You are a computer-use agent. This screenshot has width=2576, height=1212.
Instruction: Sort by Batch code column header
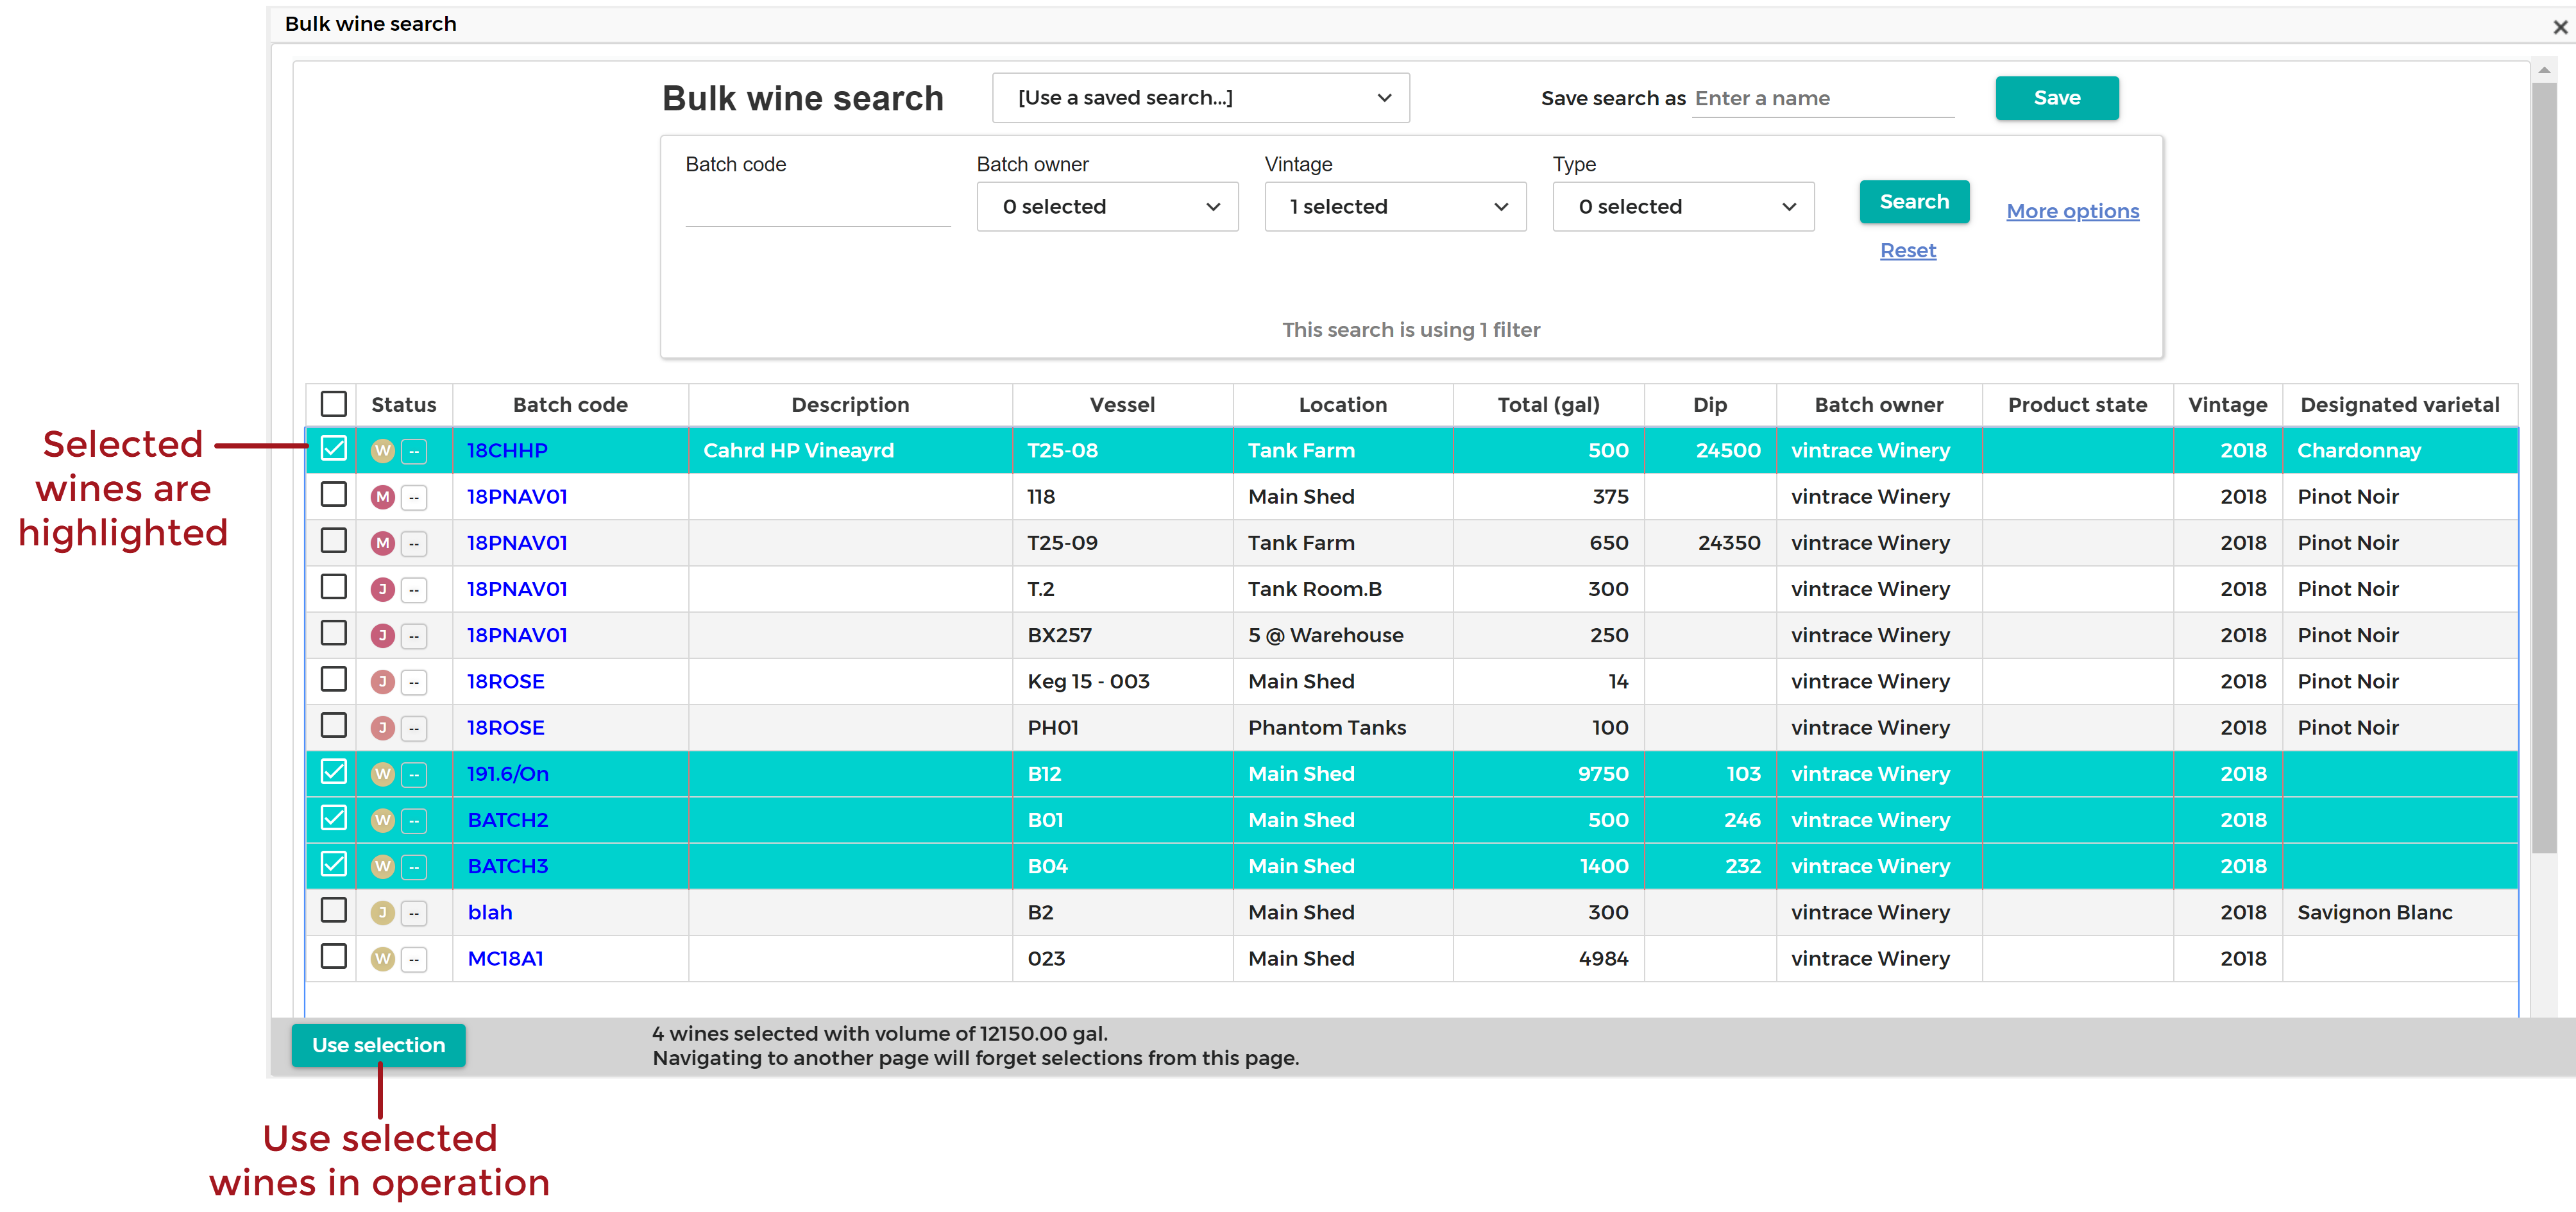(x=570, y=405)
